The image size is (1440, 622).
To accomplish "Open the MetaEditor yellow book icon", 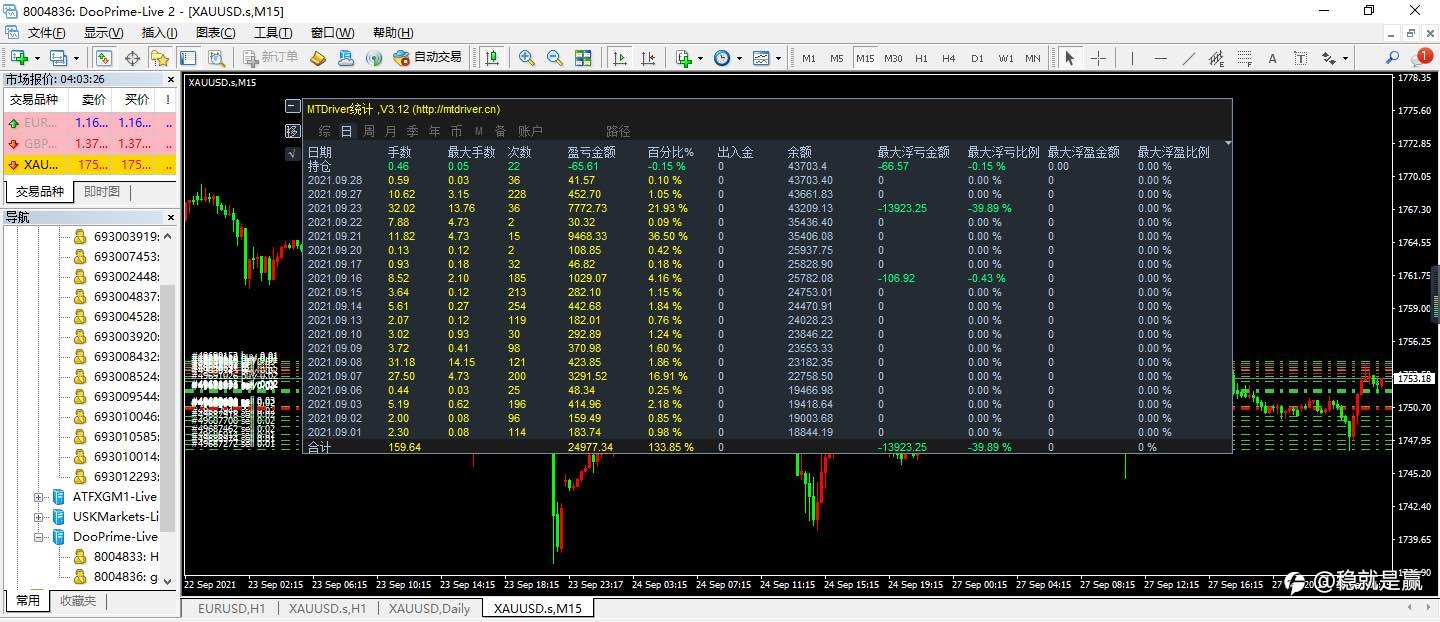I will click(318, 58).
